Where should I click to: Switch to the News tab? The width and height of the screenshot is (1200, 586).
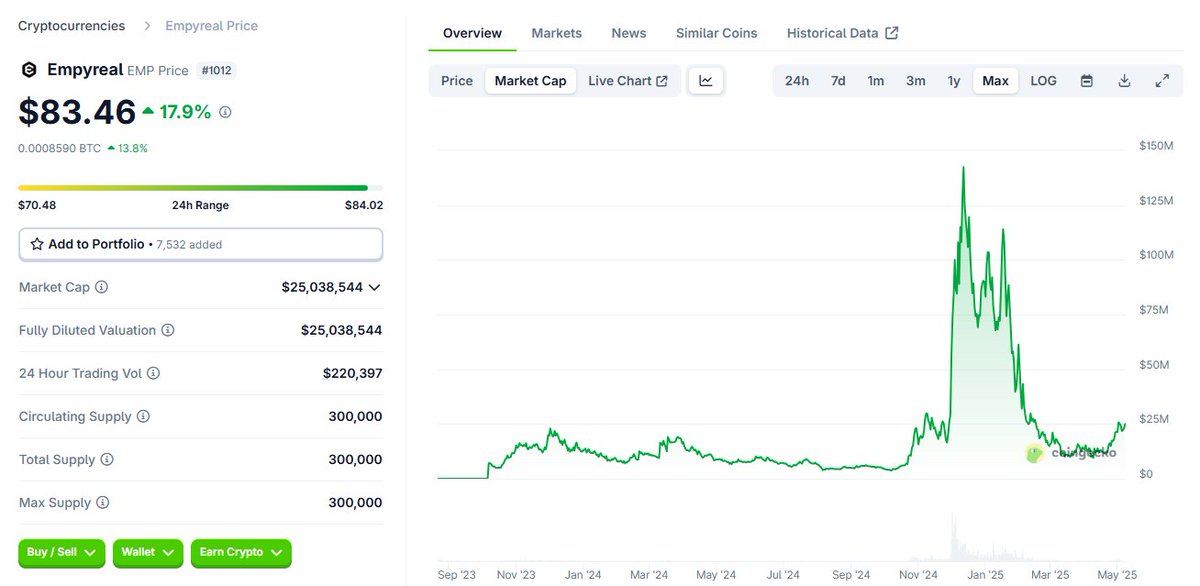coord(629,33)
